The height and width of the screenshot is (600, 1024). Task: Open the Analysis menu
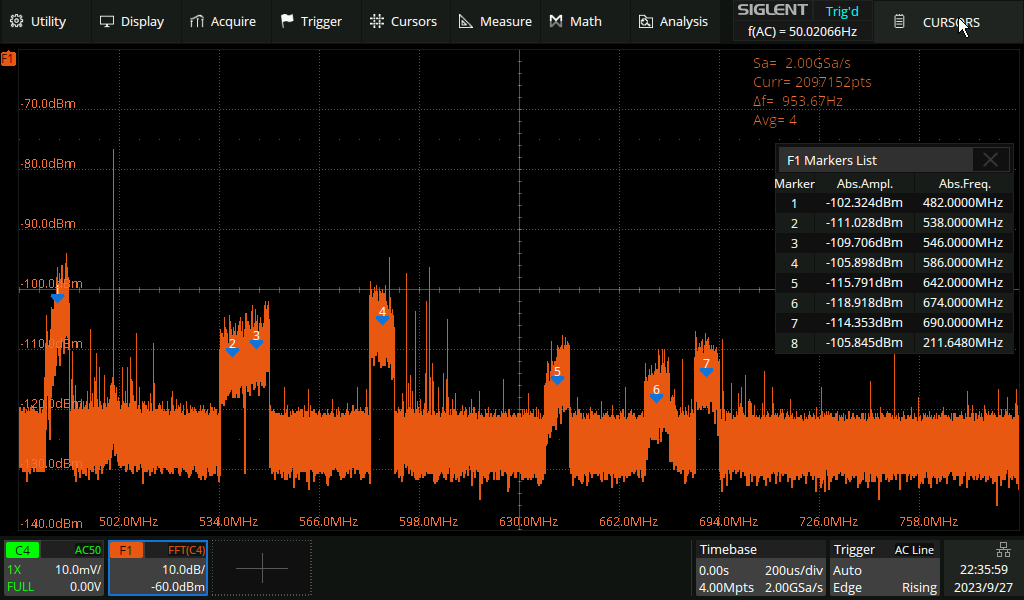pyautogui.click(x=673, y=21)
